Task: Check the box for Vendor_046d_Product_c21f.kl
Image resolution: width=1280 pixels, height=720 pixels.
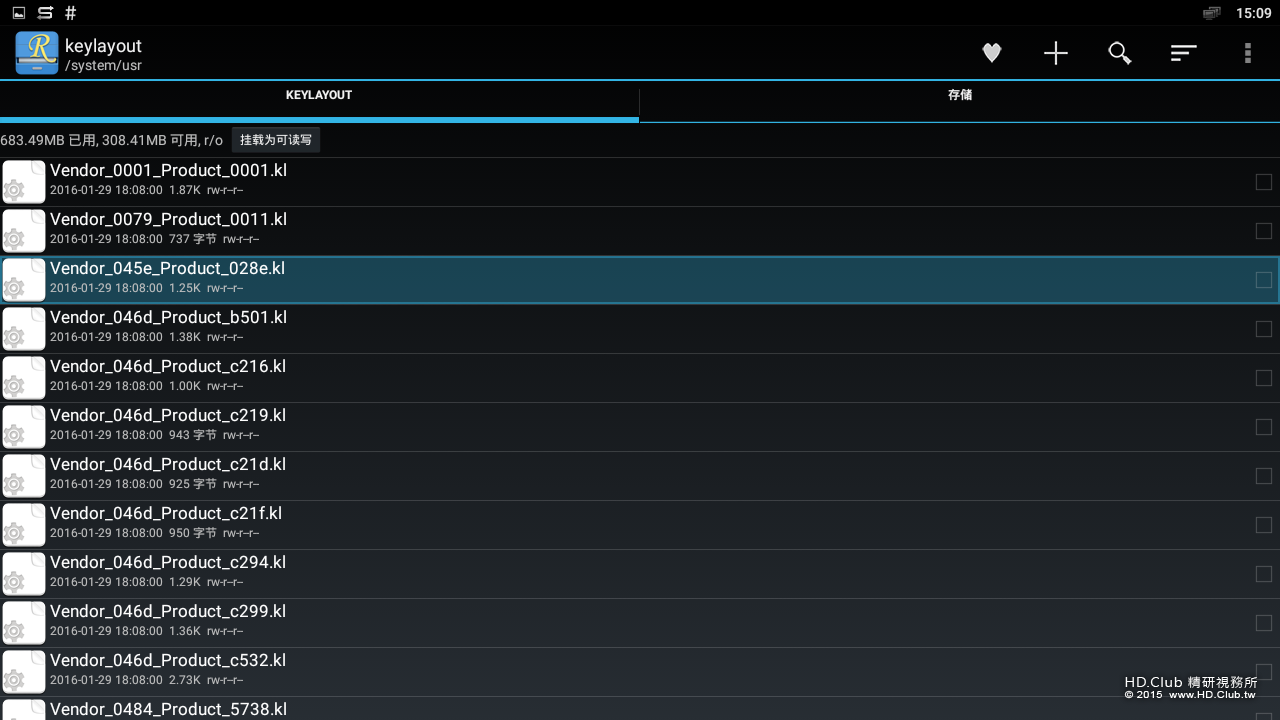Action: [1264, 525]
